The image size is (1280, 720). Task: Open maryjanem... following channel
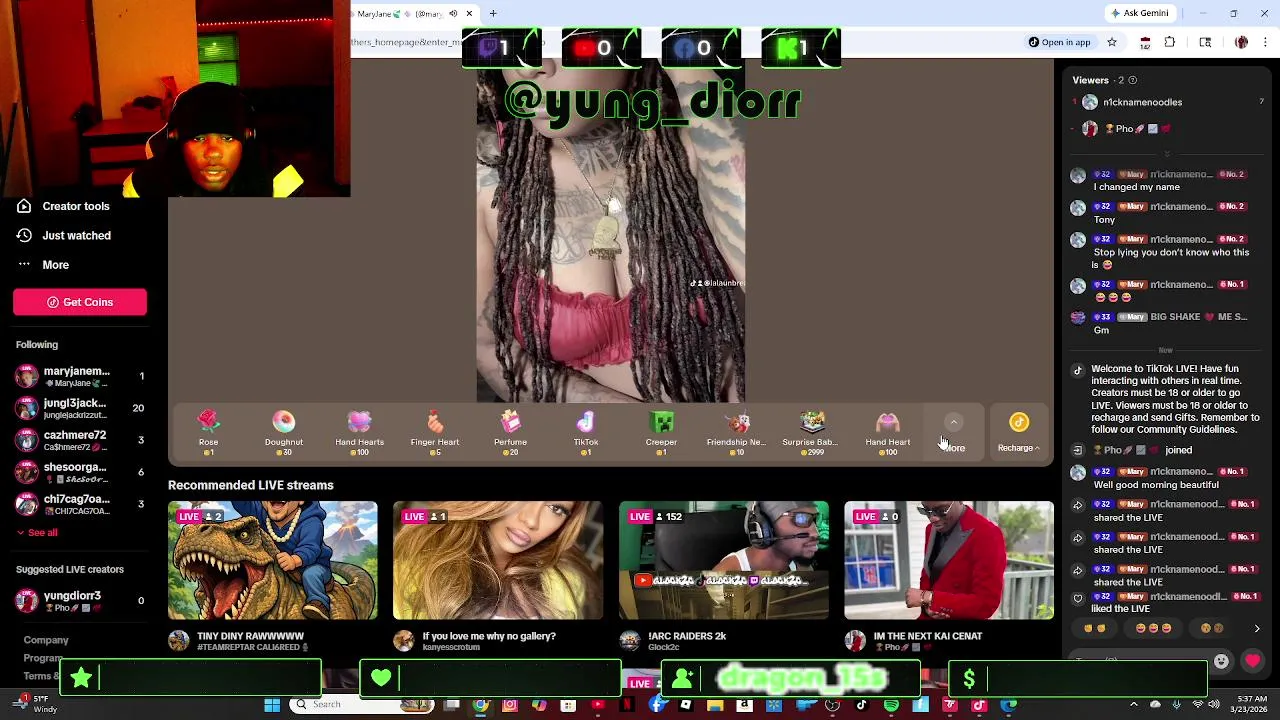[80, 376]
